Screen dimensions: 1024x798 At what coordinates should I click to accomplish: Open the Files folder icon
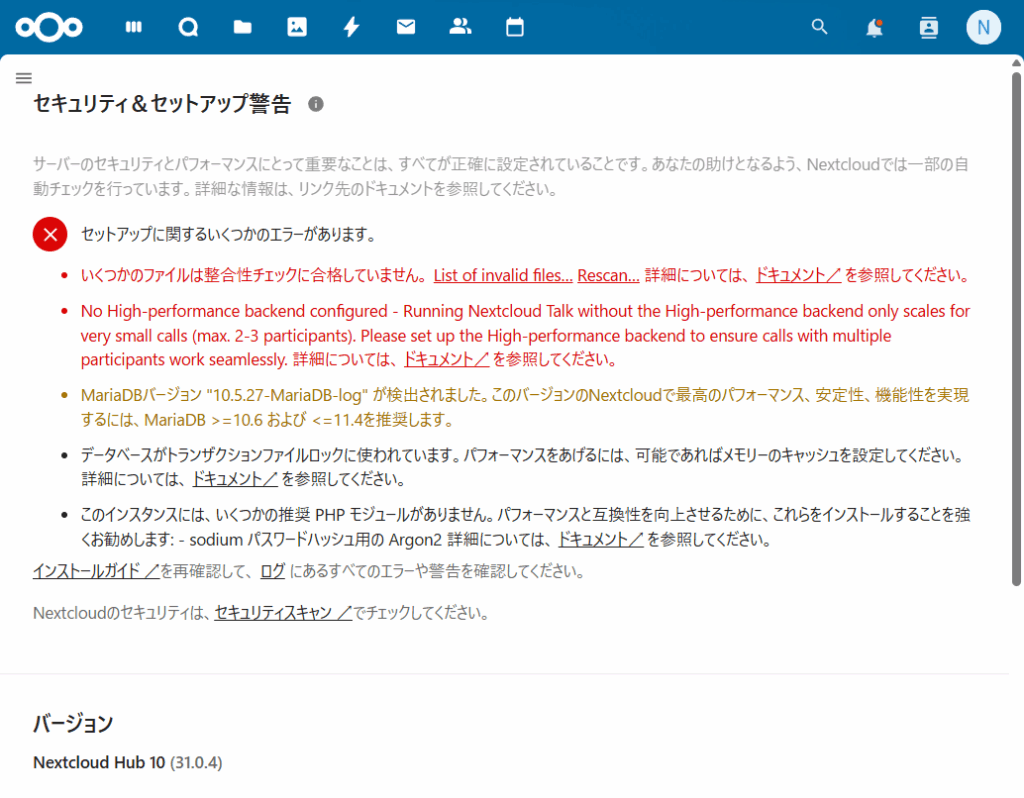point(242,27)
